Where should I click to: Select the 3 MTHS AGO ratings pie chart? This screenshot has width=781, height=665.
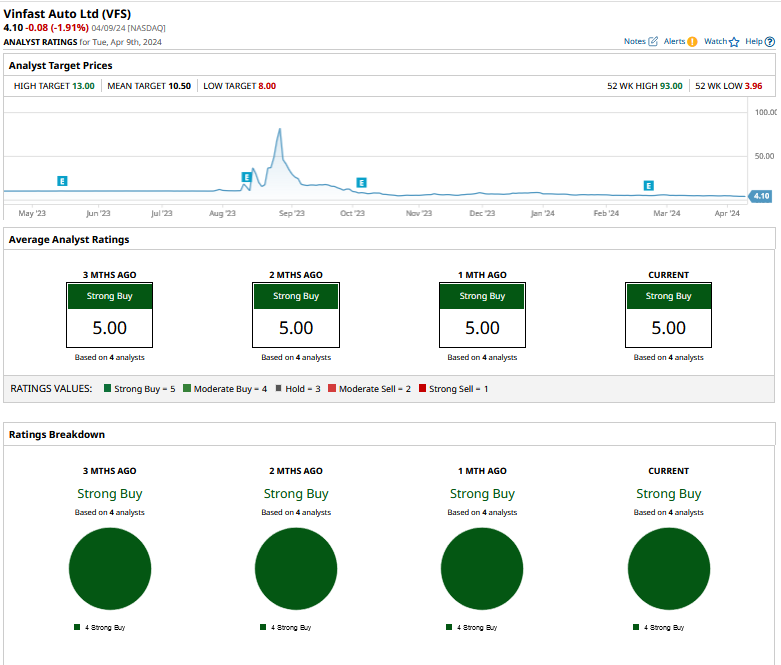pos(110,568)
